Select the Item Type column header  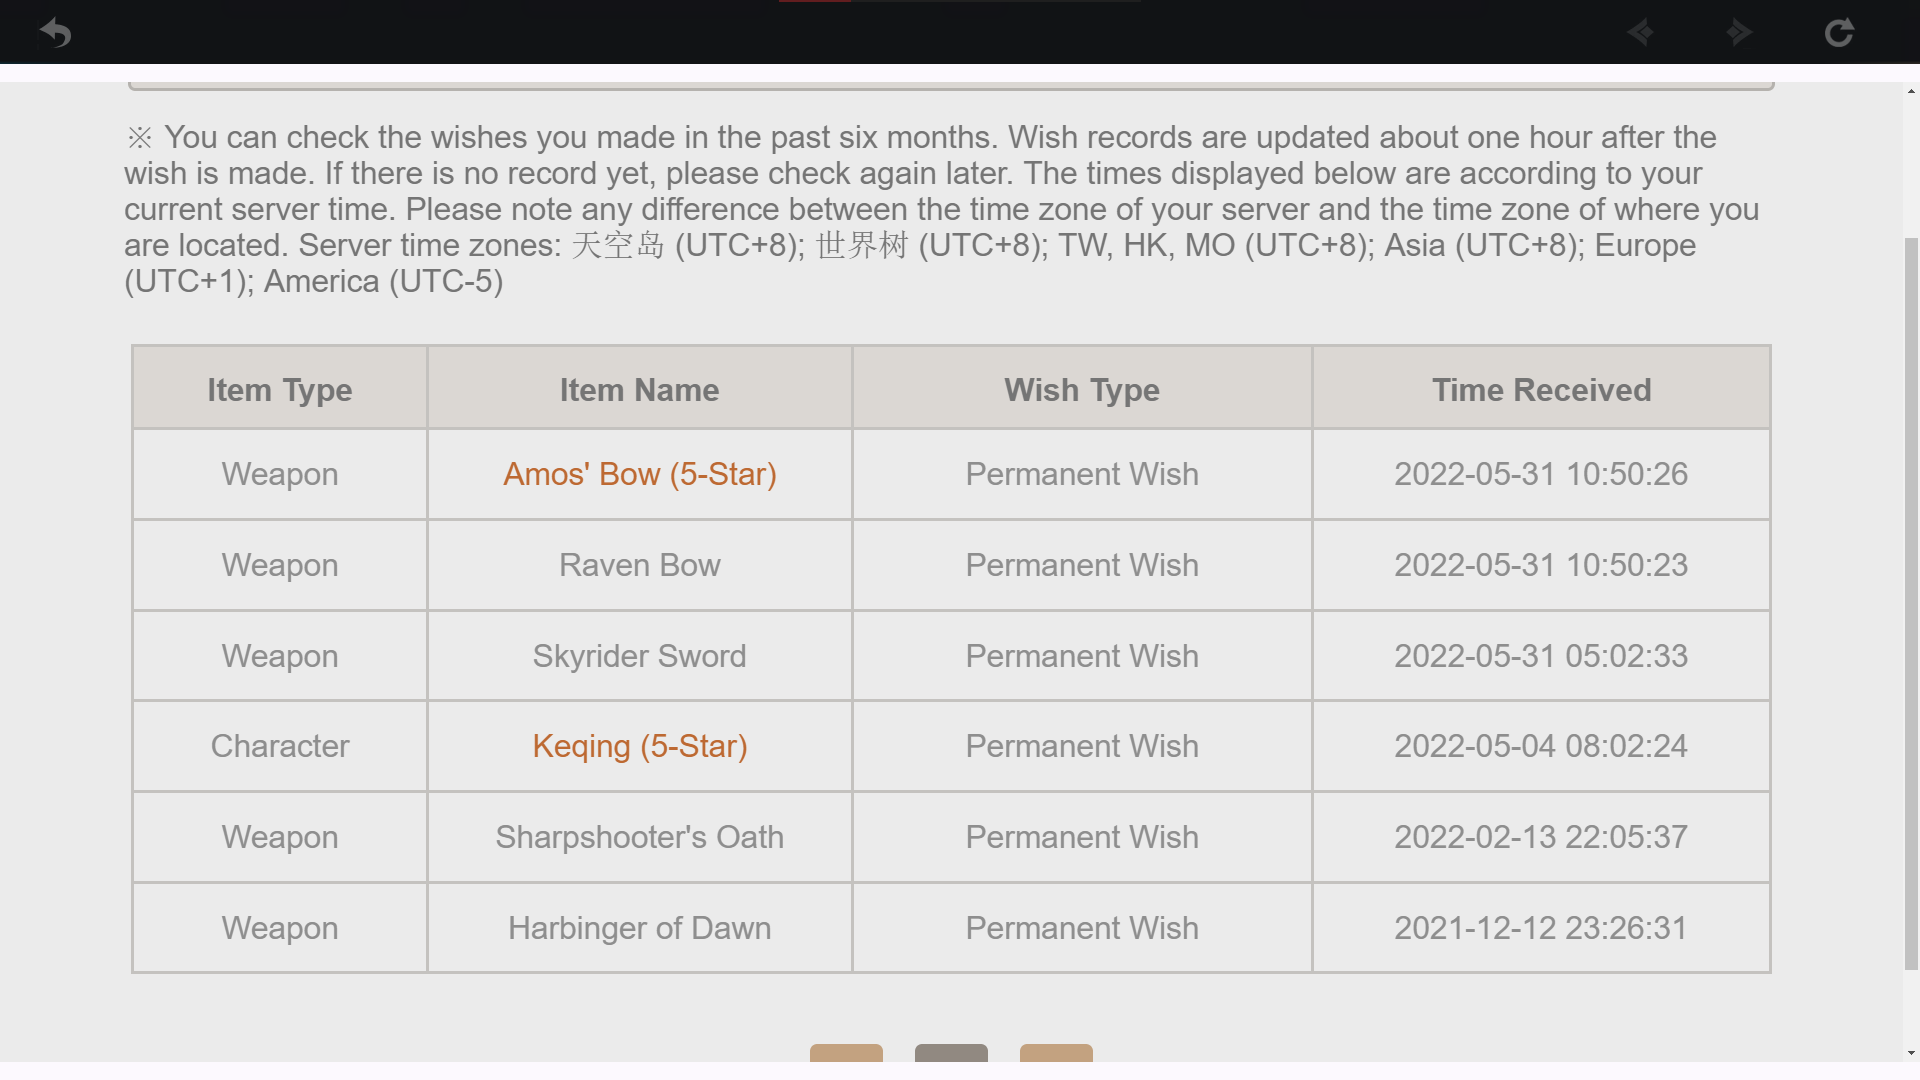click(x=280, y=390)
